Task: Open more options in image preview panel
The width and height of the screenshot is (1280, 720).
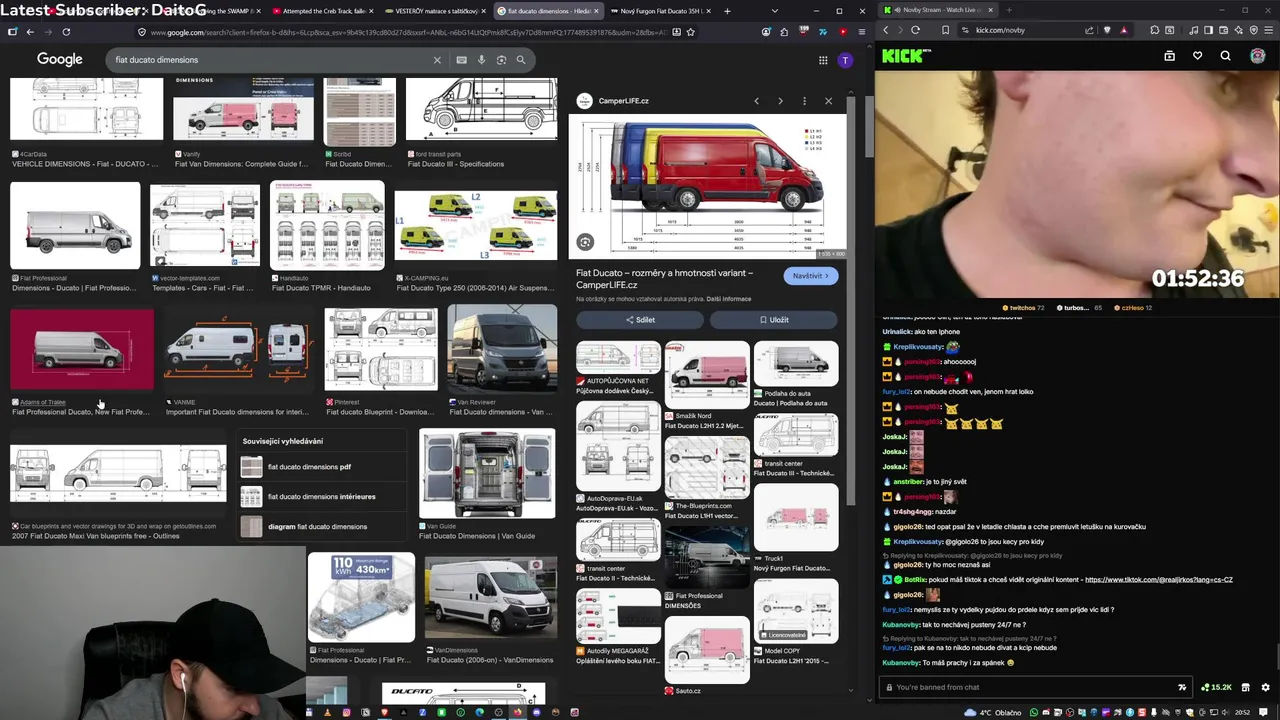Action: pyautogui.click(x=806, y=101)
